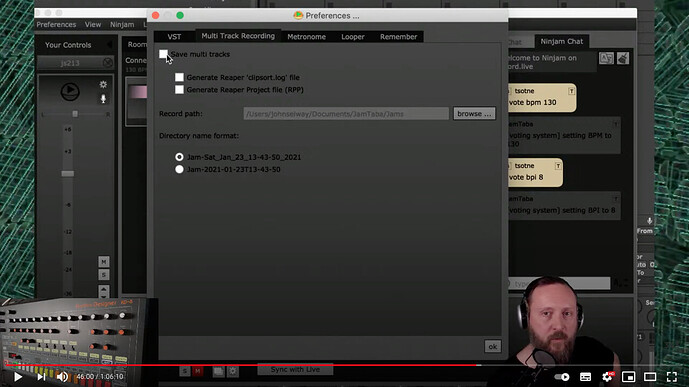The height and width of the screenshot is (387, 689).
Task: Click tsotne's 'vote bpm 130' chat message
Action: [x=542, y=98]
